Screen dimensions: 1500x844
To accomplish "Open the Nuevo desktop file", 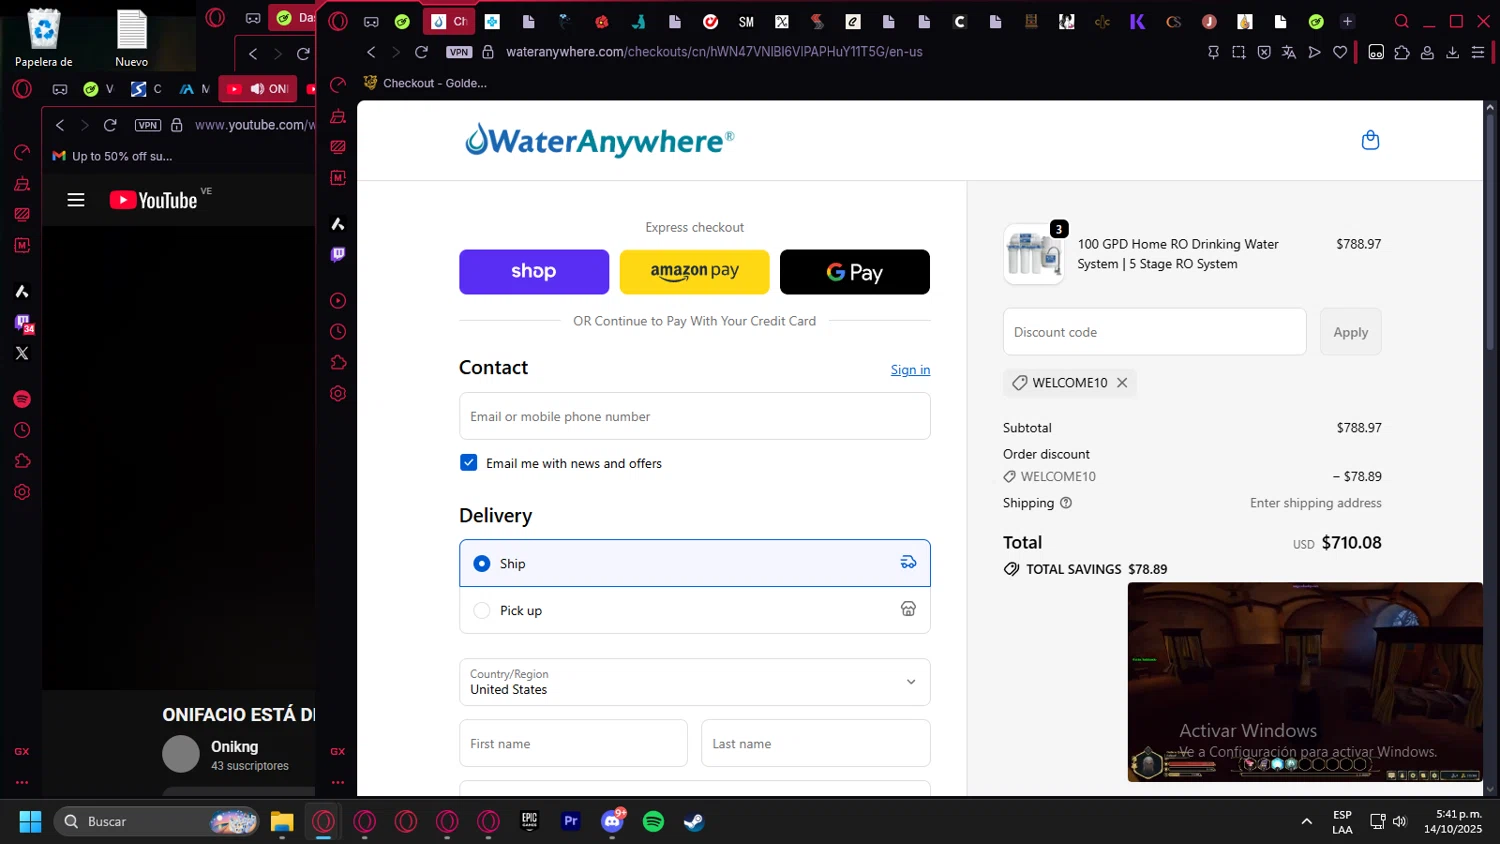I will [132, 38].
